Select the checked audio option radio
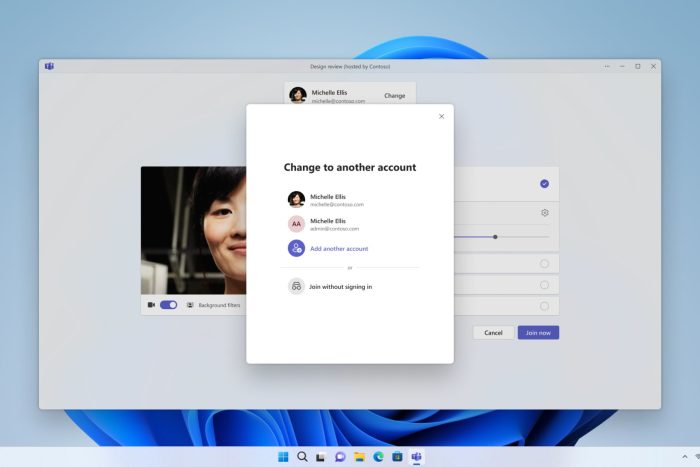Screen dimensions: 700x467 pos(544,183)
